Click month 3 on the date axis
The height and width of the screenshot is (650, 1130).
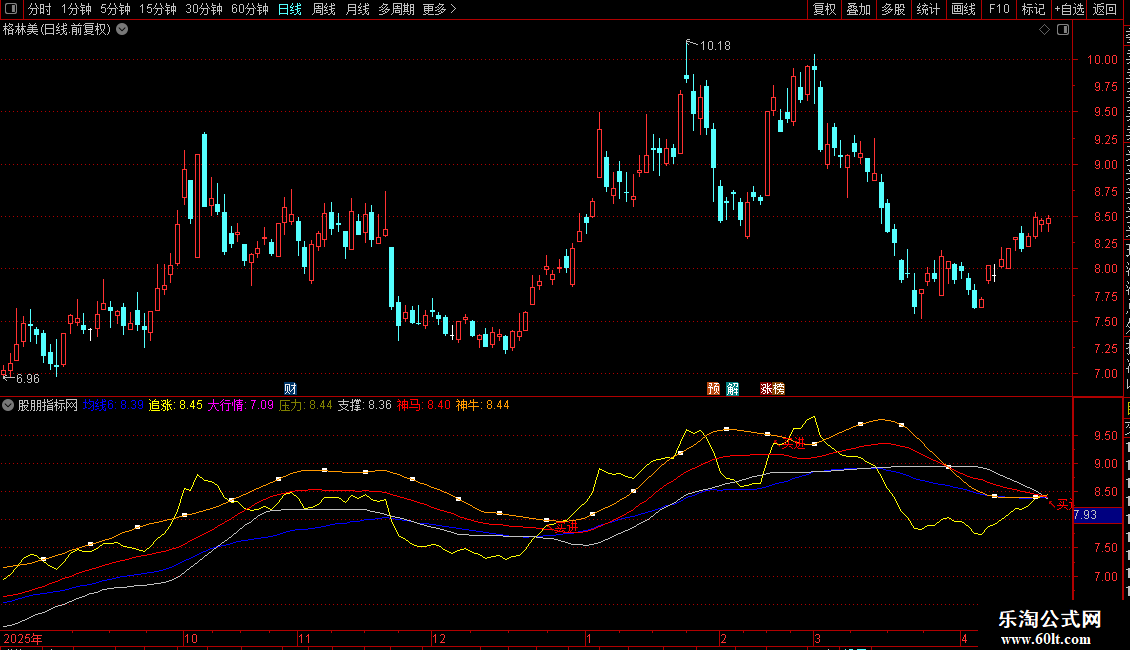point(817,638)
